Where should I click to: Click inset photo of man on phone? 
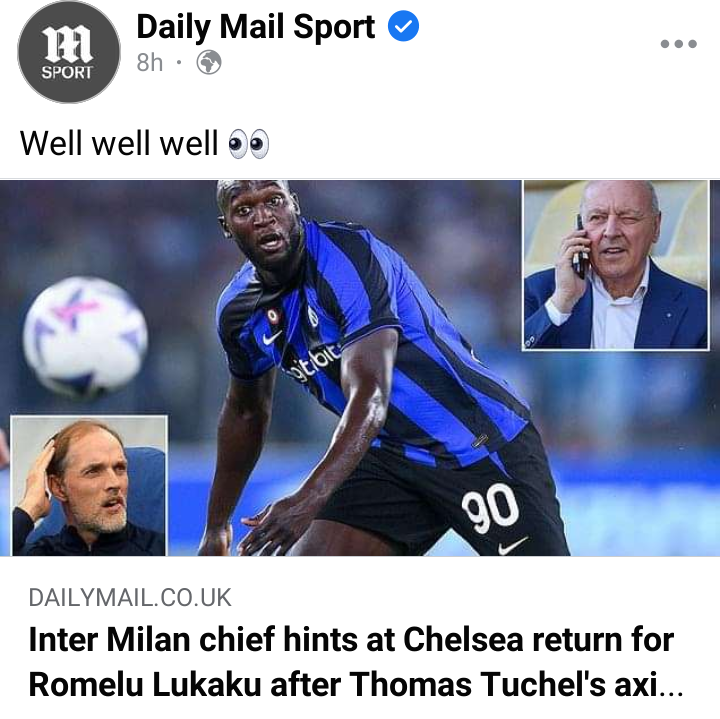(616, 265)
